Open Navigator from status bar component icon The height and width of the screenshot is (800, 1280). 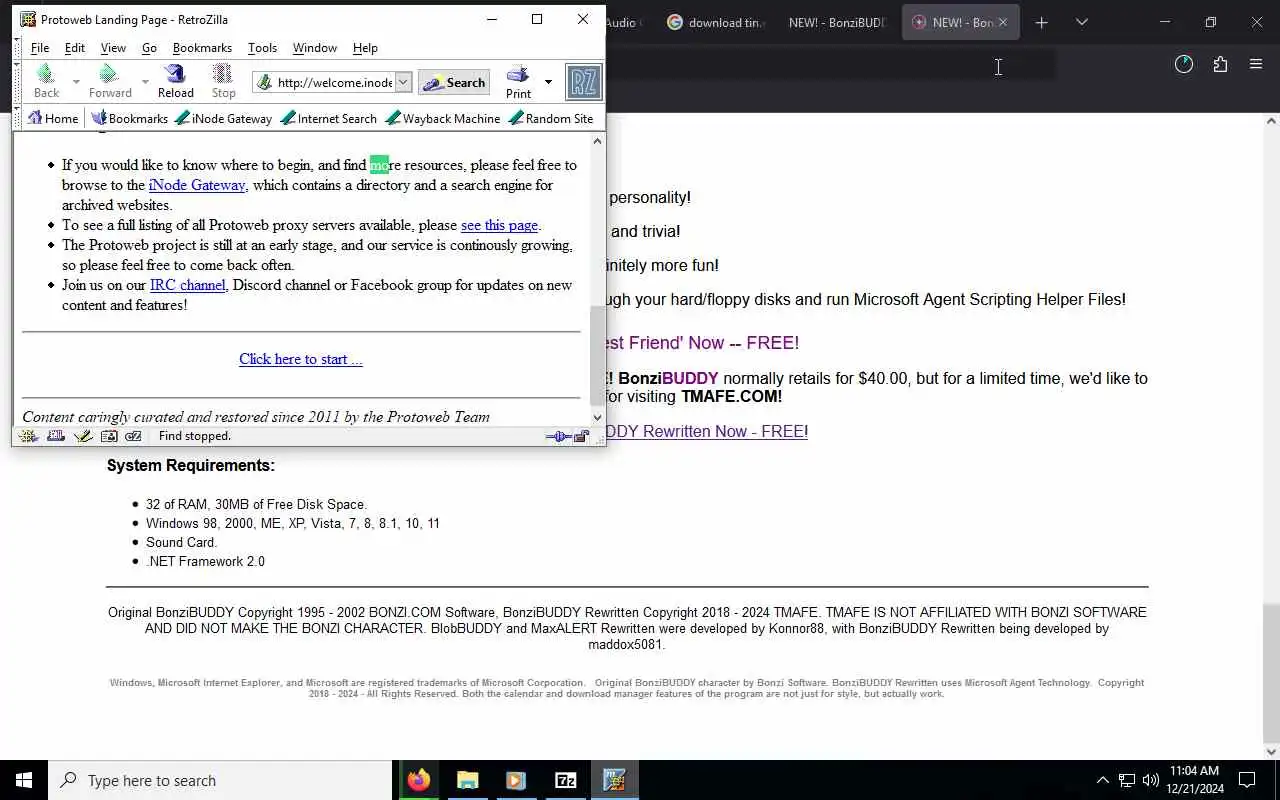click(28, 436)
